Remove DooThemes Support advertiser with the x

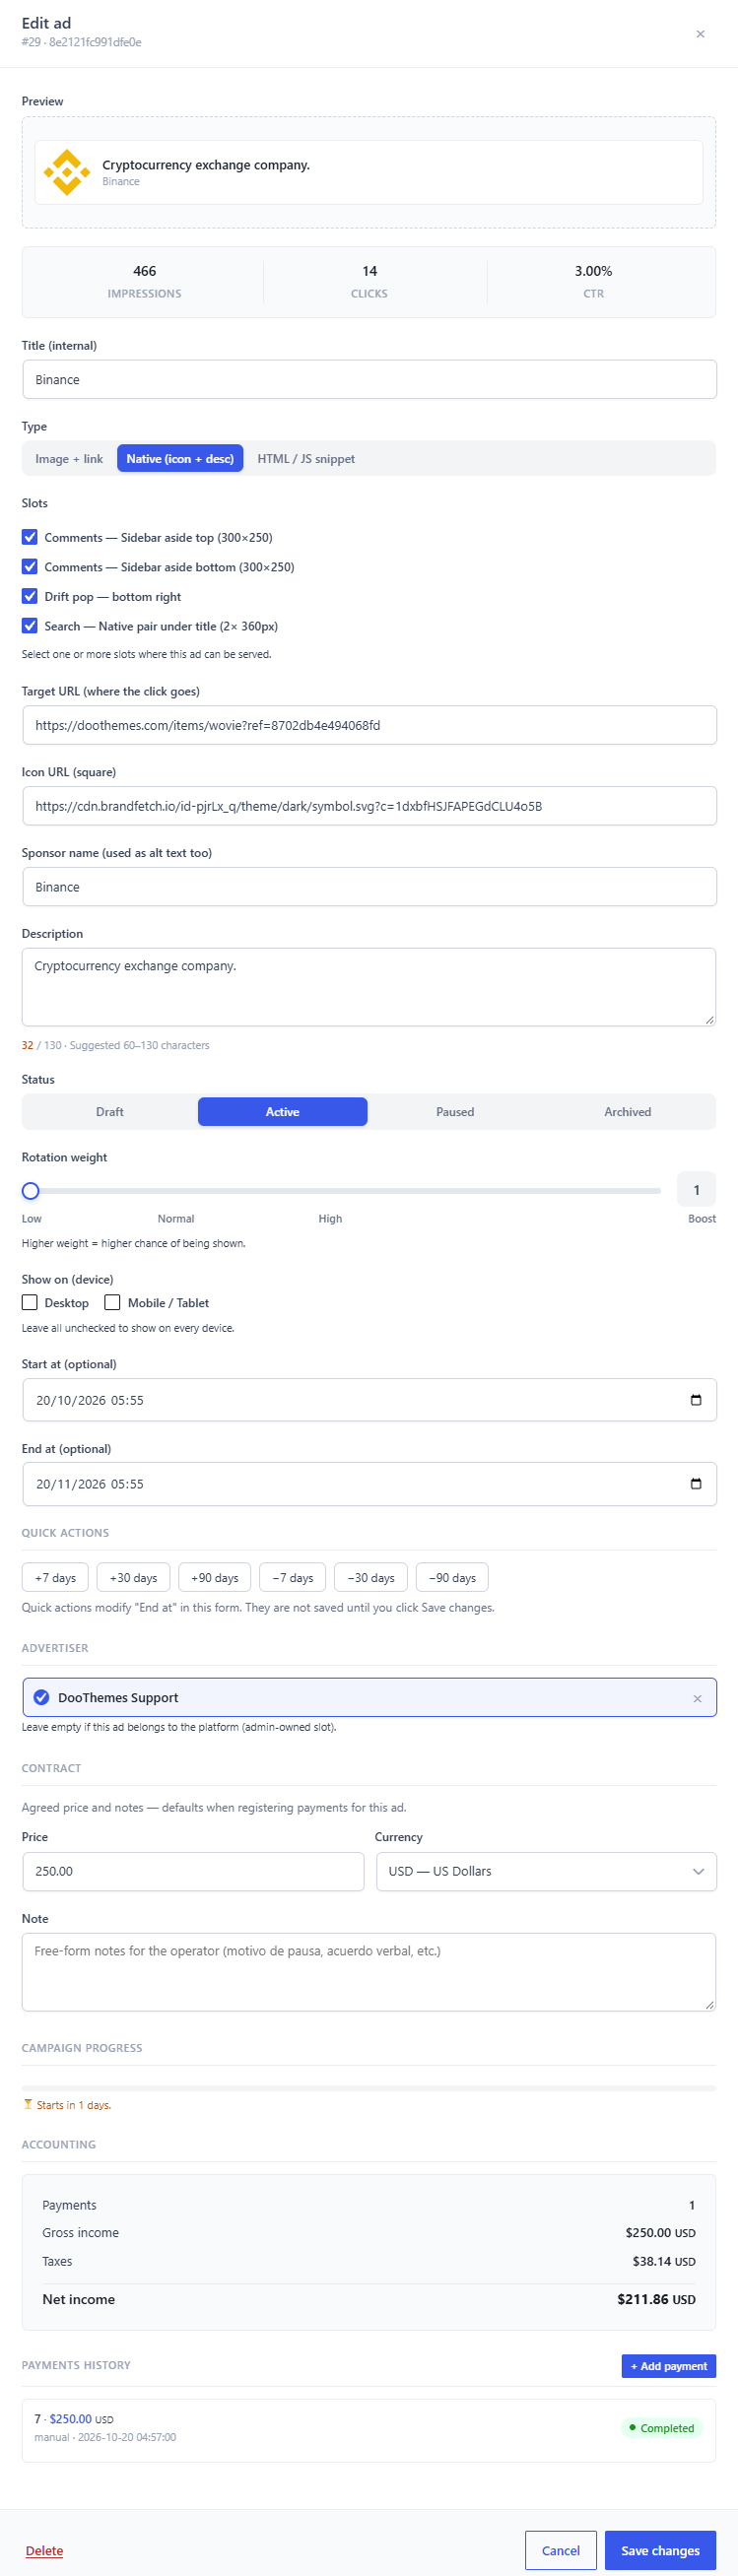click(x=697, y=1698)
